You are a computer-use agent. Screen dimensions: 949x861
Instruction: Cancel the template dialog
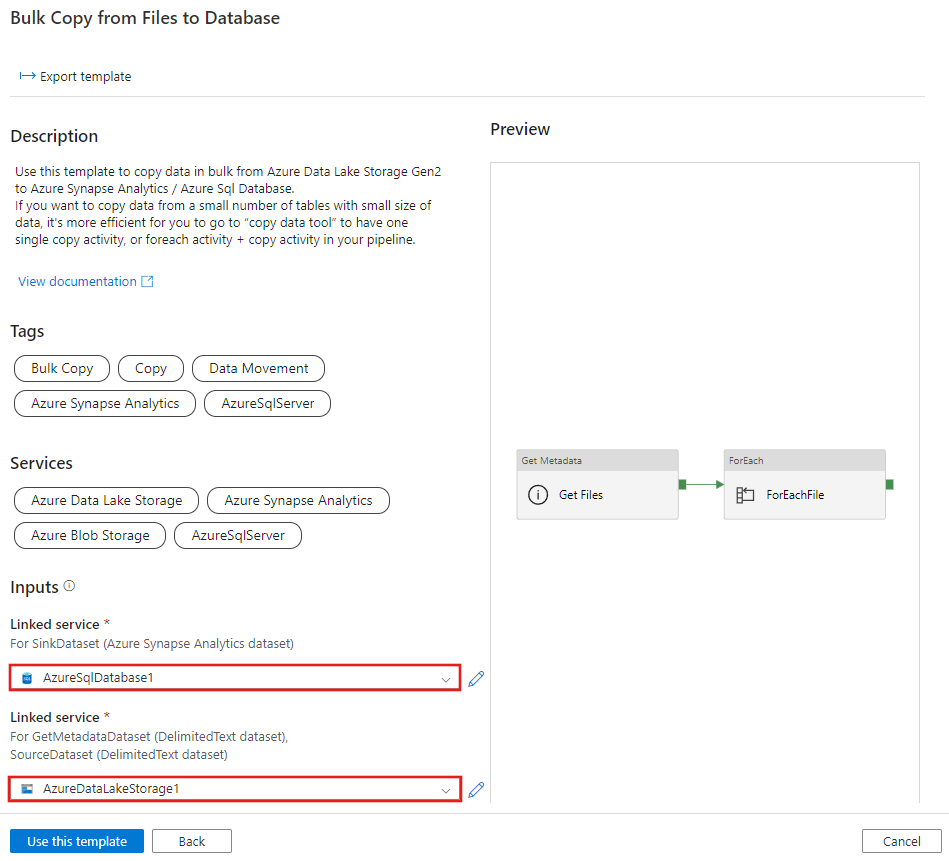pos(901,841)
